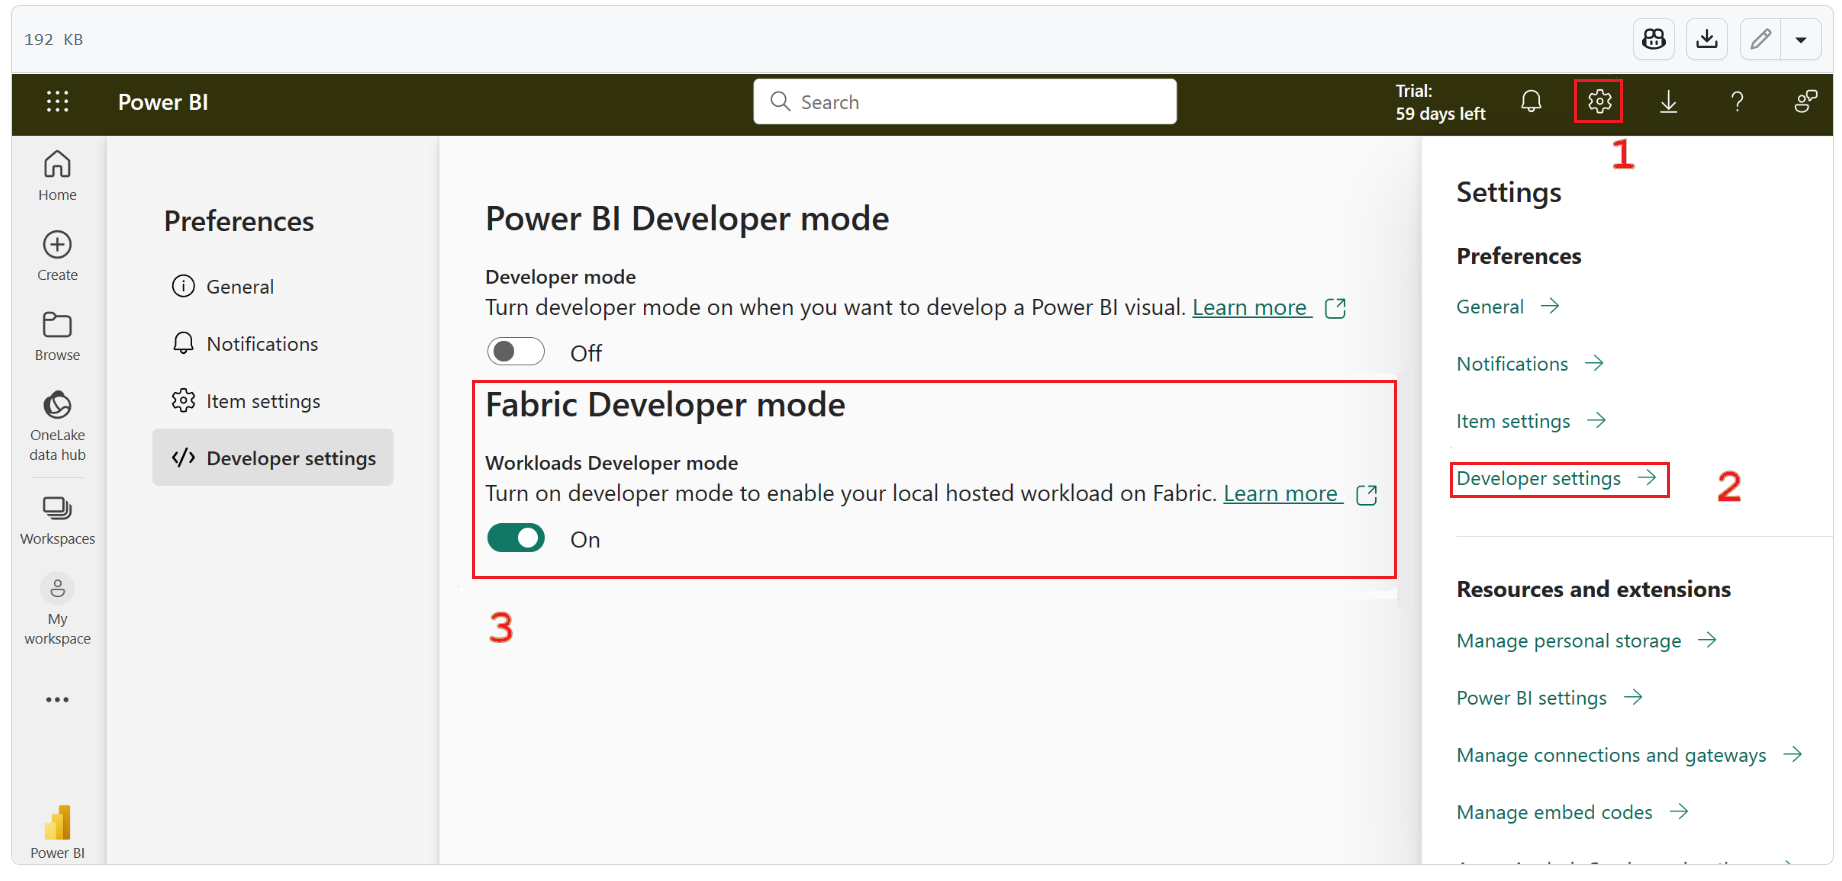The image size is (1842, 881).
Task: Toggle Power BI Developer mode switch
Action: pos(516,352)
